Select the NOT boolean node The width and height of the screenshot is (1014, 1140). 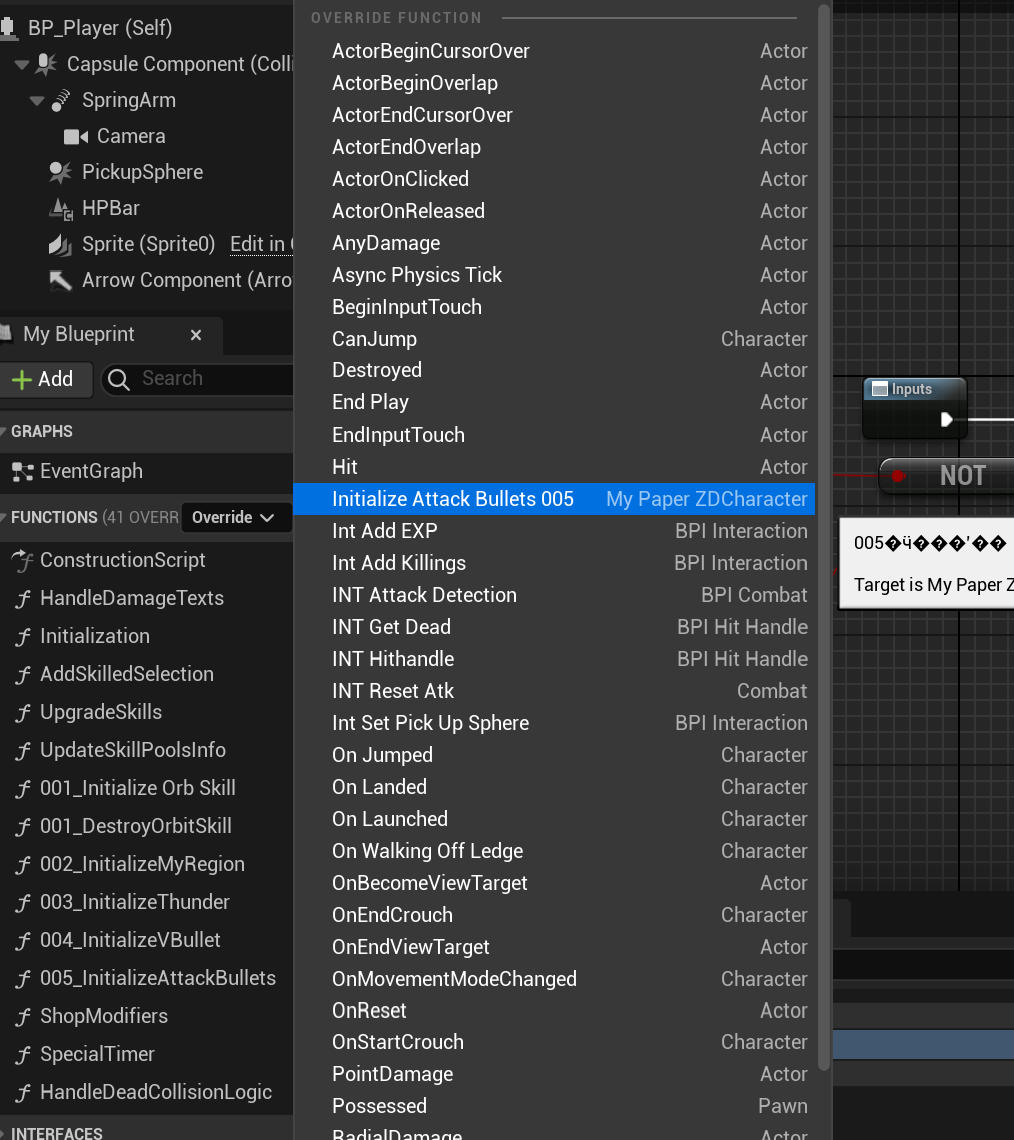point(948,476)
